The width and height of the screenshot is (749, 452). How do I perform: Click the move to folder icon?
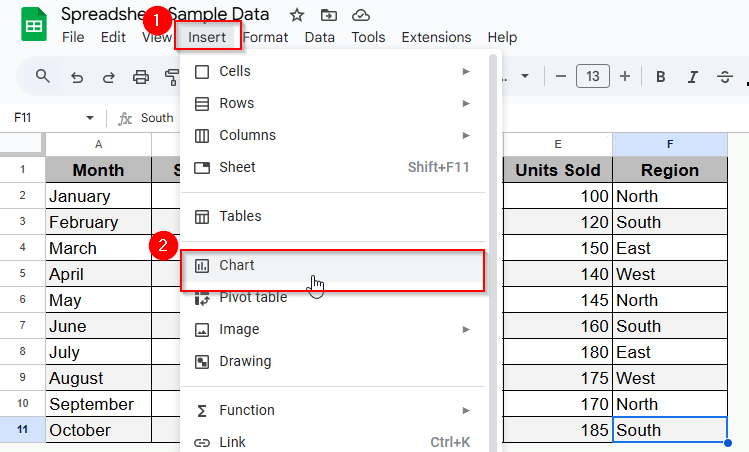(329, 15)
